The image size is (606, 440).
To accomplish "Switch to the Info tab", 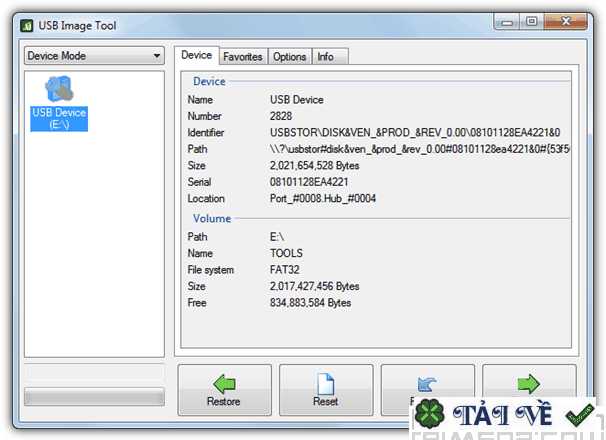I will click(x=330, y=57).
